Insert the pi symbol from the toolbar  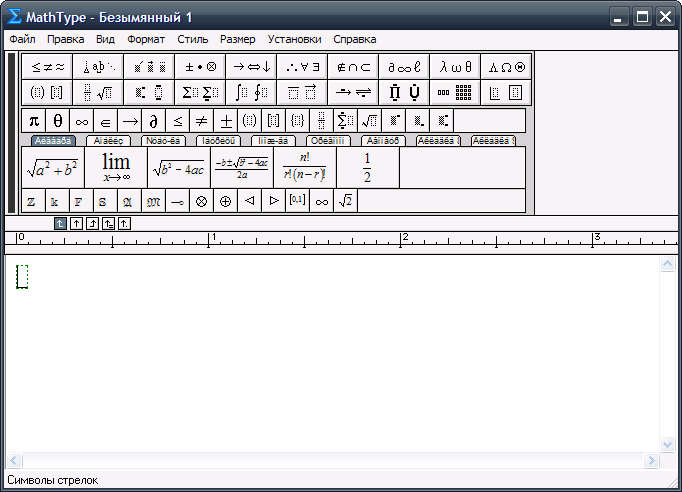tap(33, 121)
